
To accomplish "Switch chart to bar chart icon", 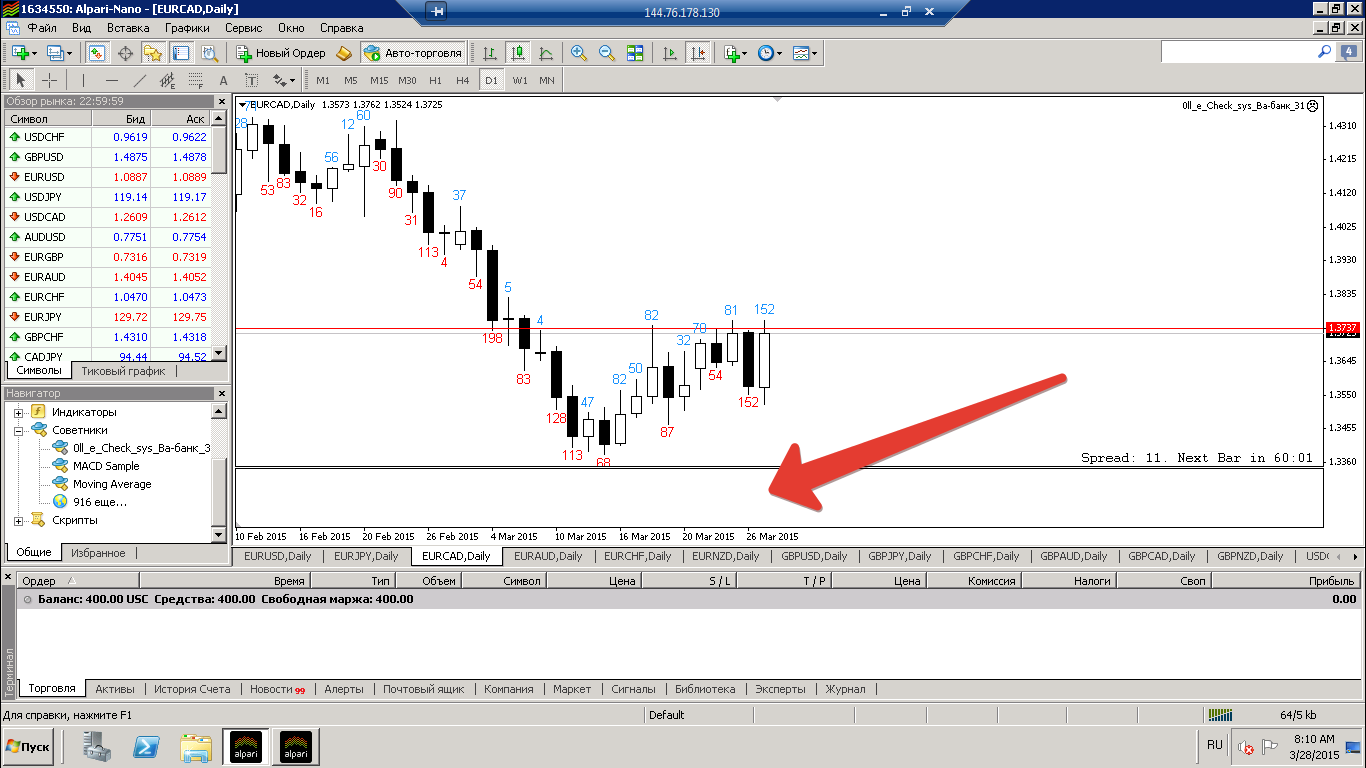I will (490, 53).
